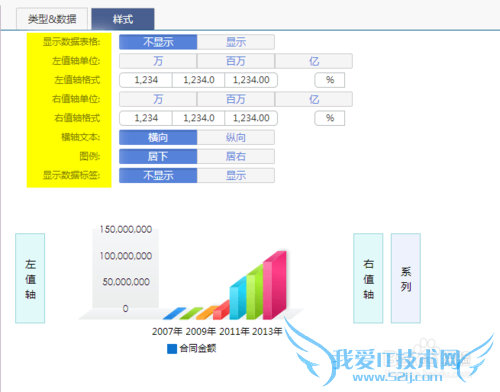The height and width of the screenshot is (392, 500).
Task: Choose 1,234.0 format for 左值轴格式
Action: (x=199, y=80)
